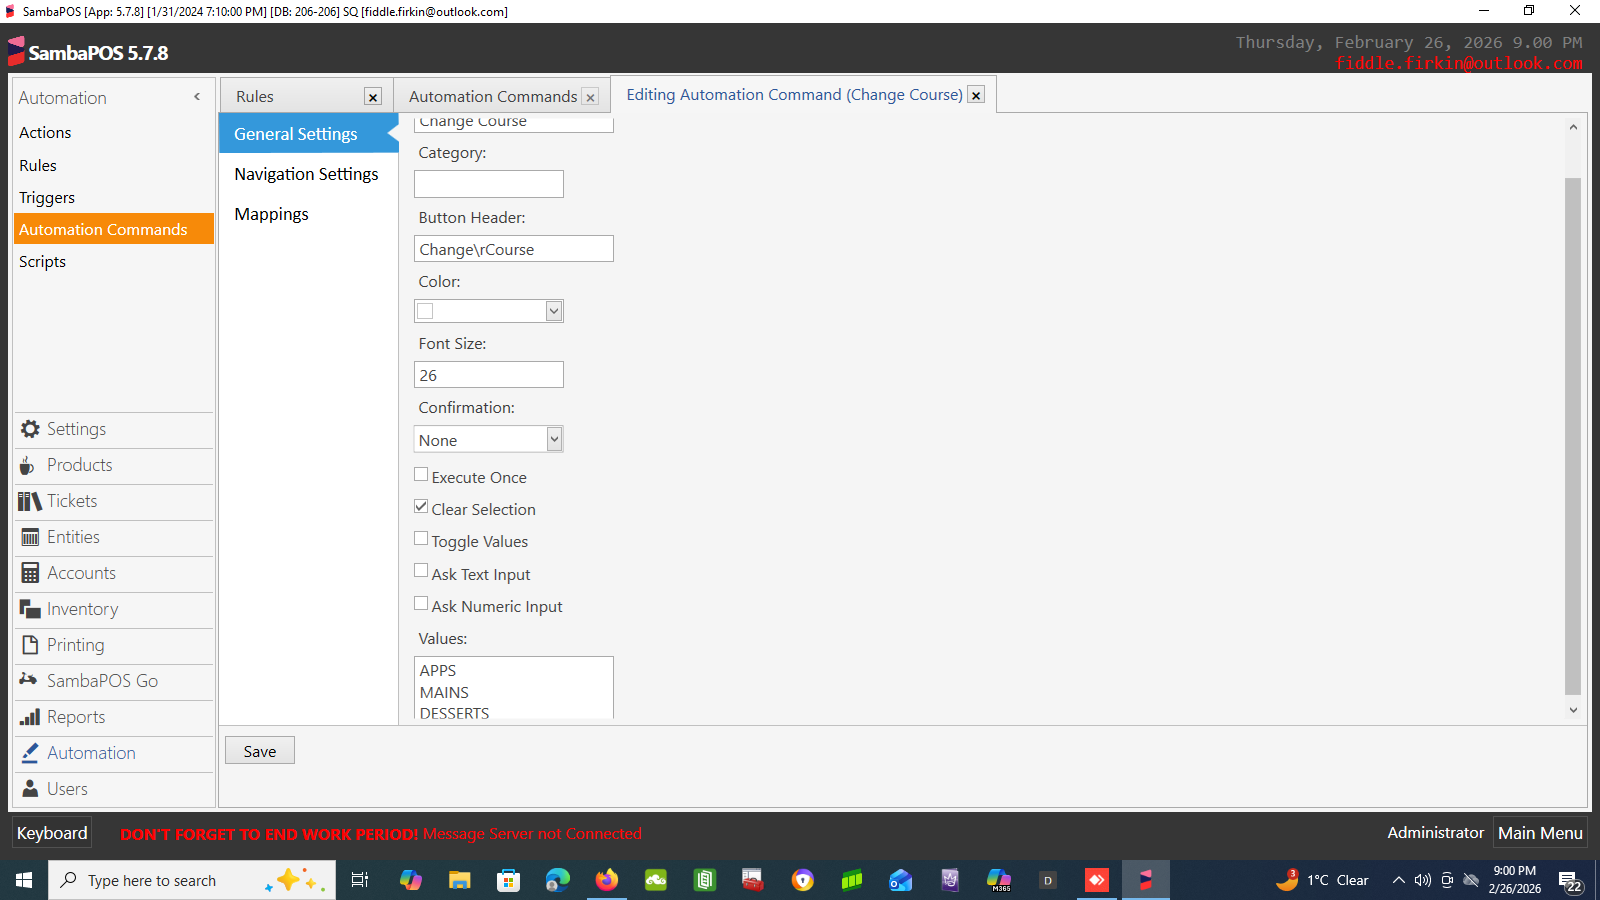Viewport: 1600px width, 900px height.
Task: Click the white color swatch box
Action: (426, 311)
